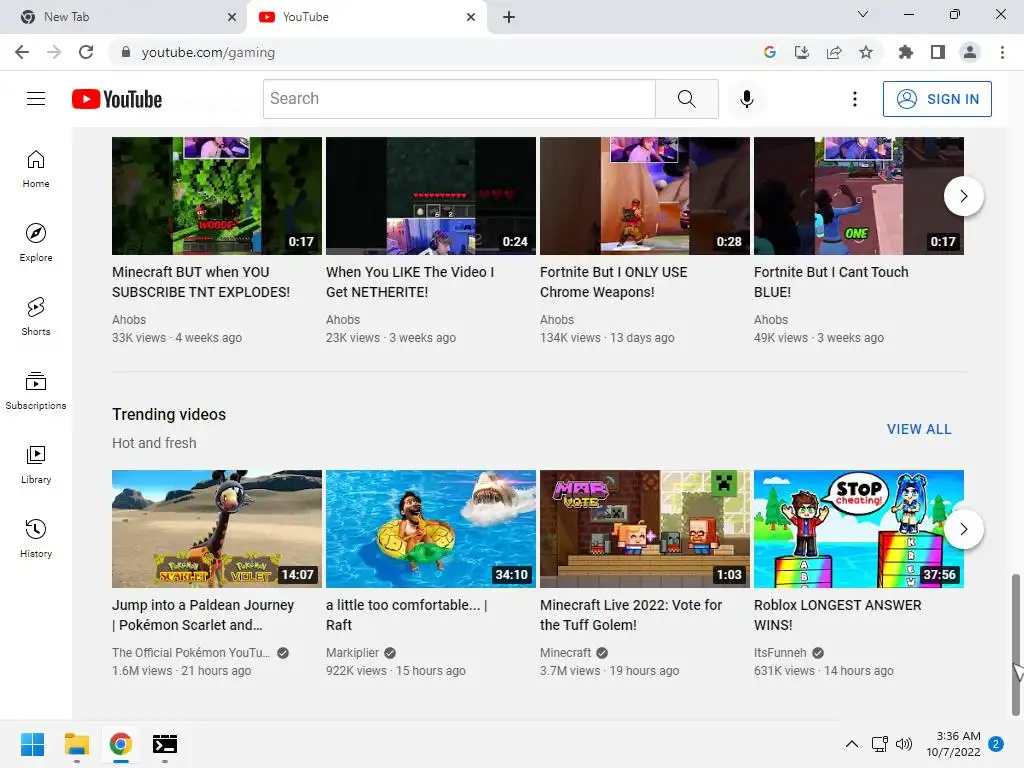Show next Ahobs shorts with arrow
Screen dimensions: 1024x768
coord(963,196)
